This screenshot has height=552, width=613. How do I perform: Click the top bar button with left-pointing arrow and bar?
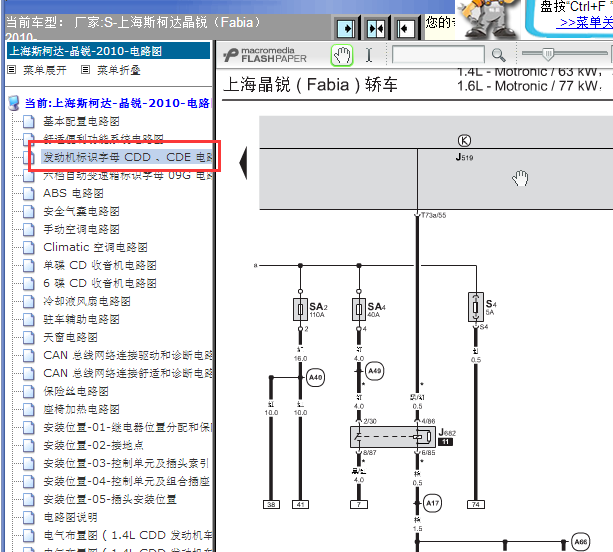(405, 28)
